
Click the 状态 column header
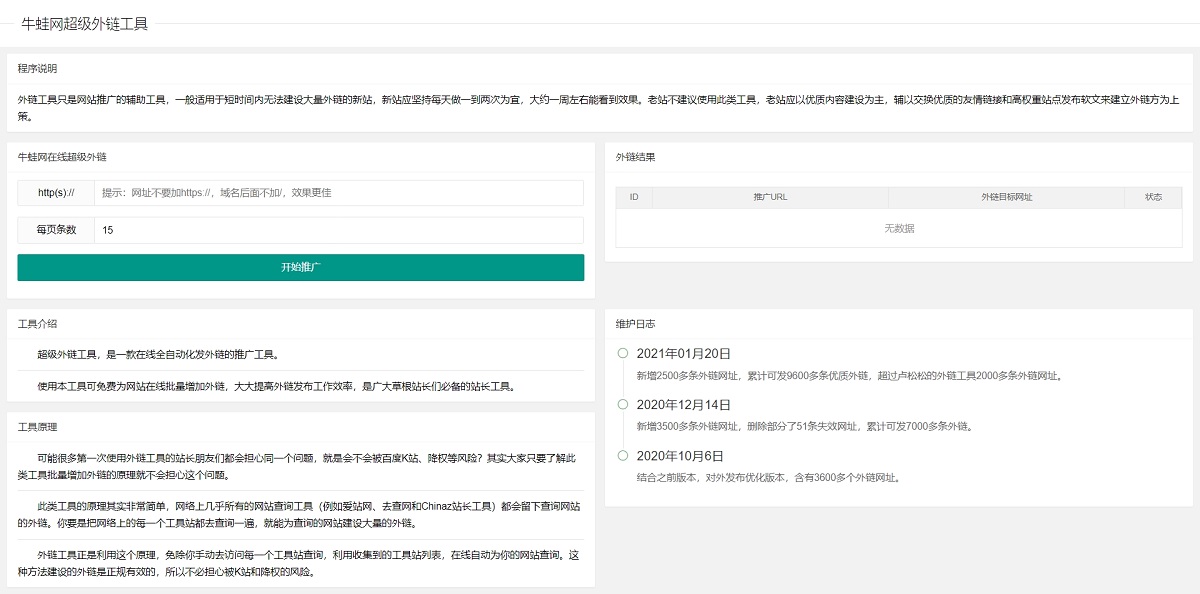(1152, 197)
